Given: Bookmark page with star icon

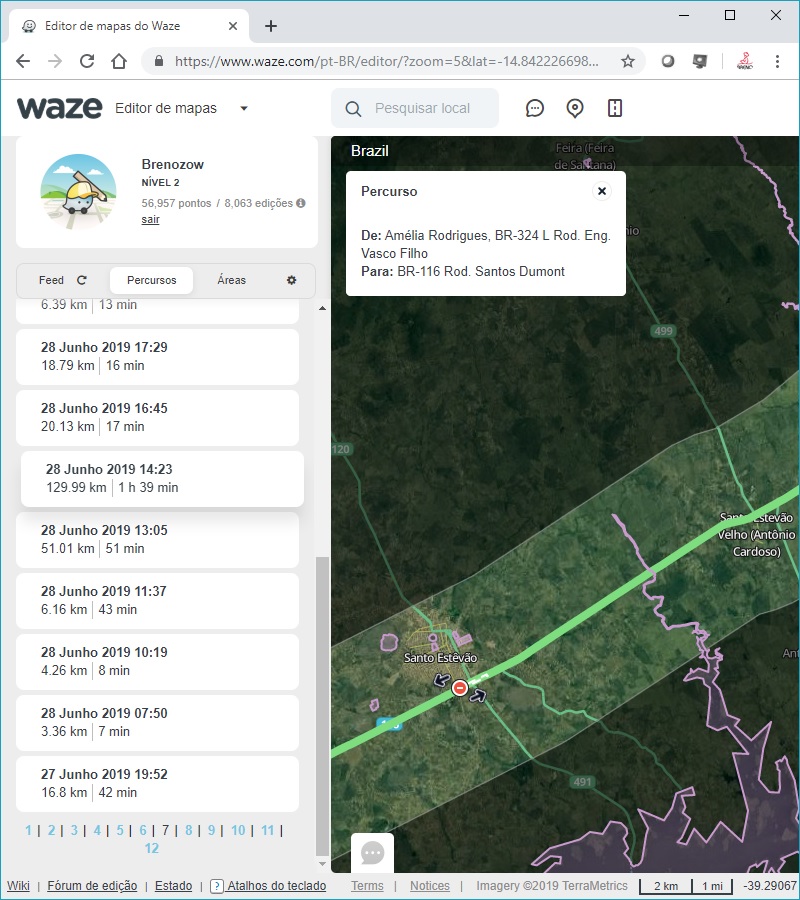Looking at the screenshot, I should coord(628,61).
